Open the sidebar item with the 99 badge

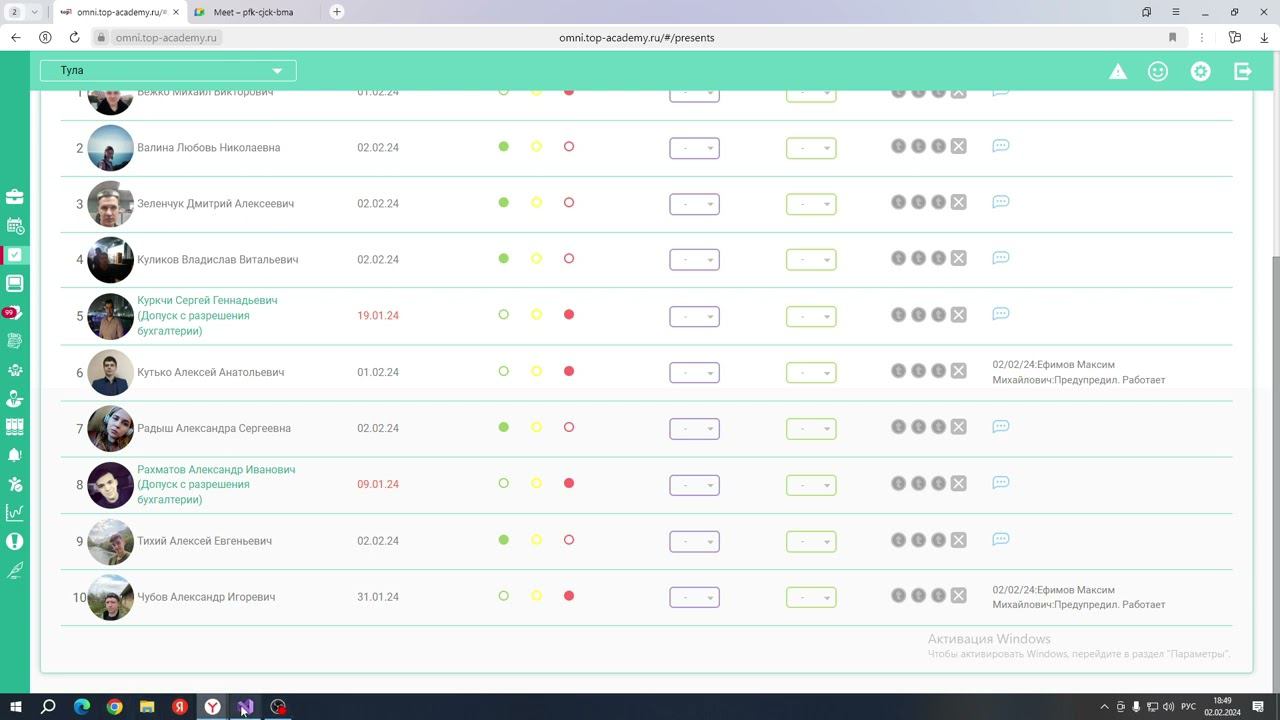click(13, 313)
